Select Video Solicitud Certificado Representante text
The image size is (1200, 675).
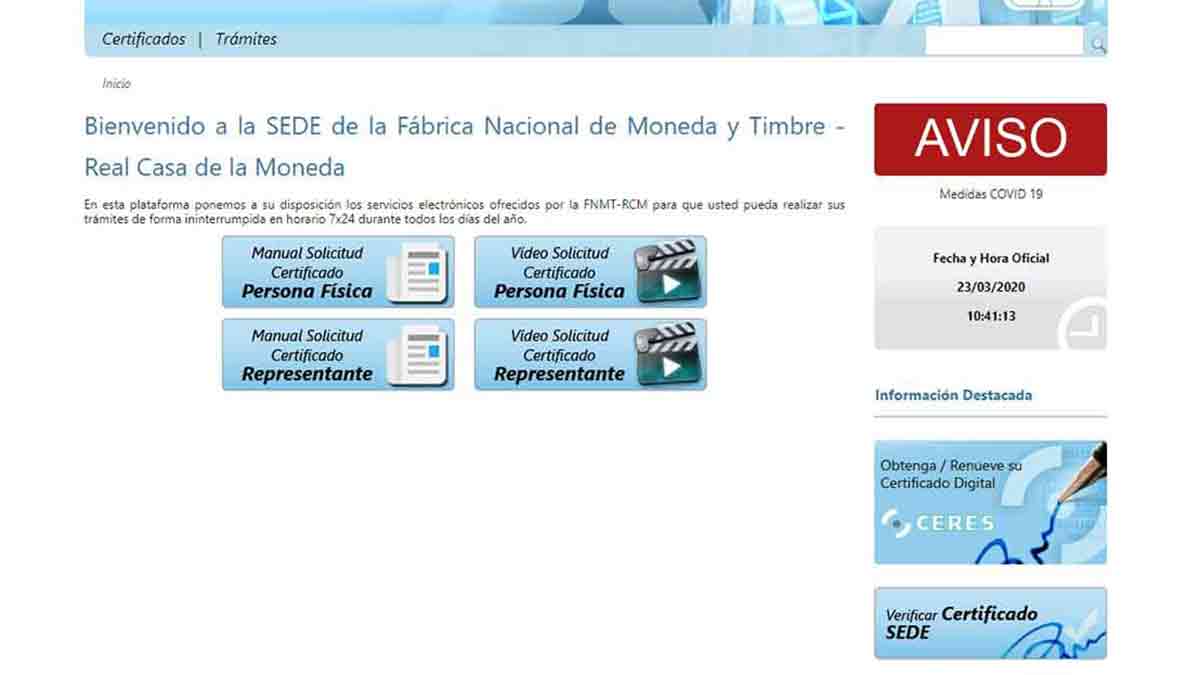(559, 355)
